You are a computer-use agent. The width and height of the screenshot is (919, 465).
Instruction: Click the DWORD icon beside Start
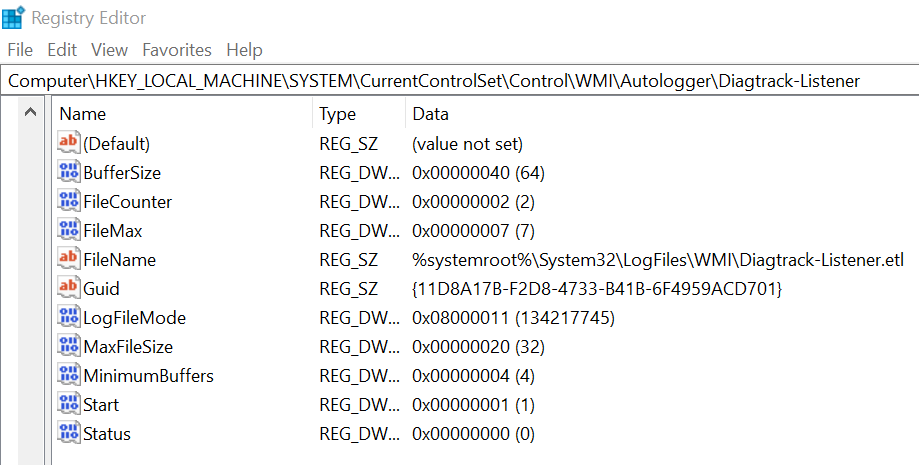69,405
